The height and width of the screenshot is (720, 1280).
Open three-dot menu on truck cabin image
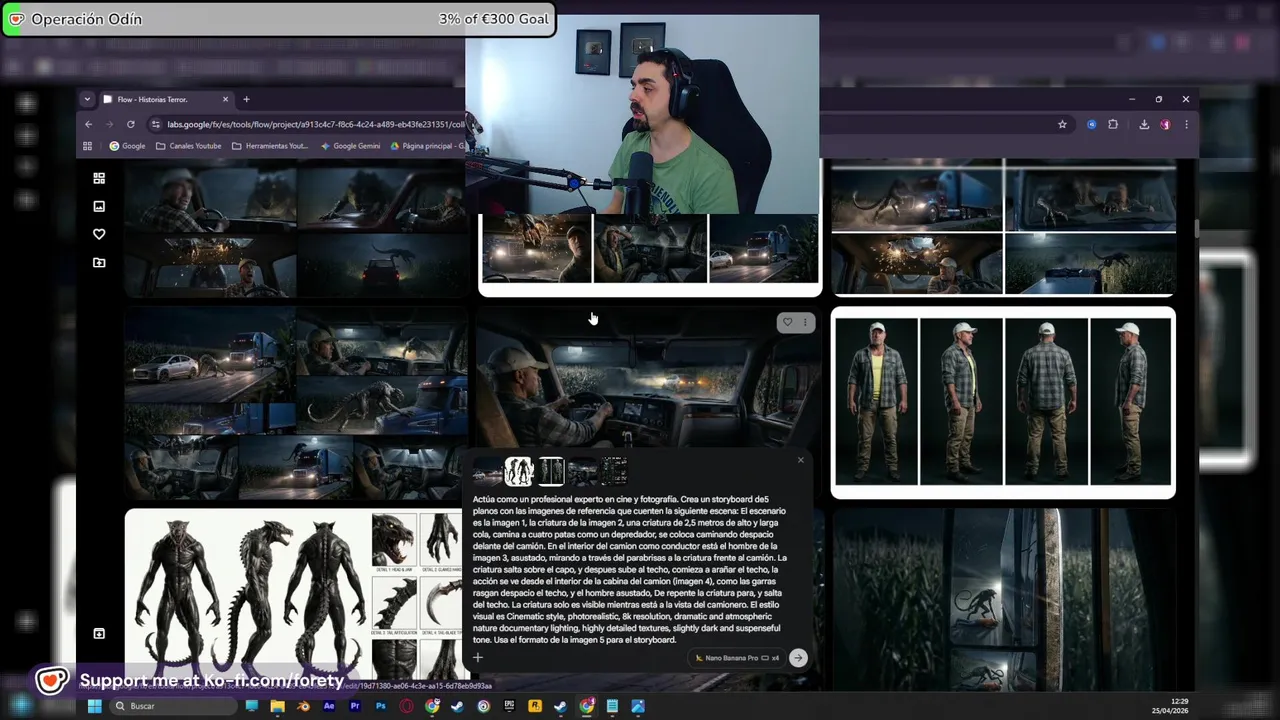pyautogui.click(x=805, y=322)
